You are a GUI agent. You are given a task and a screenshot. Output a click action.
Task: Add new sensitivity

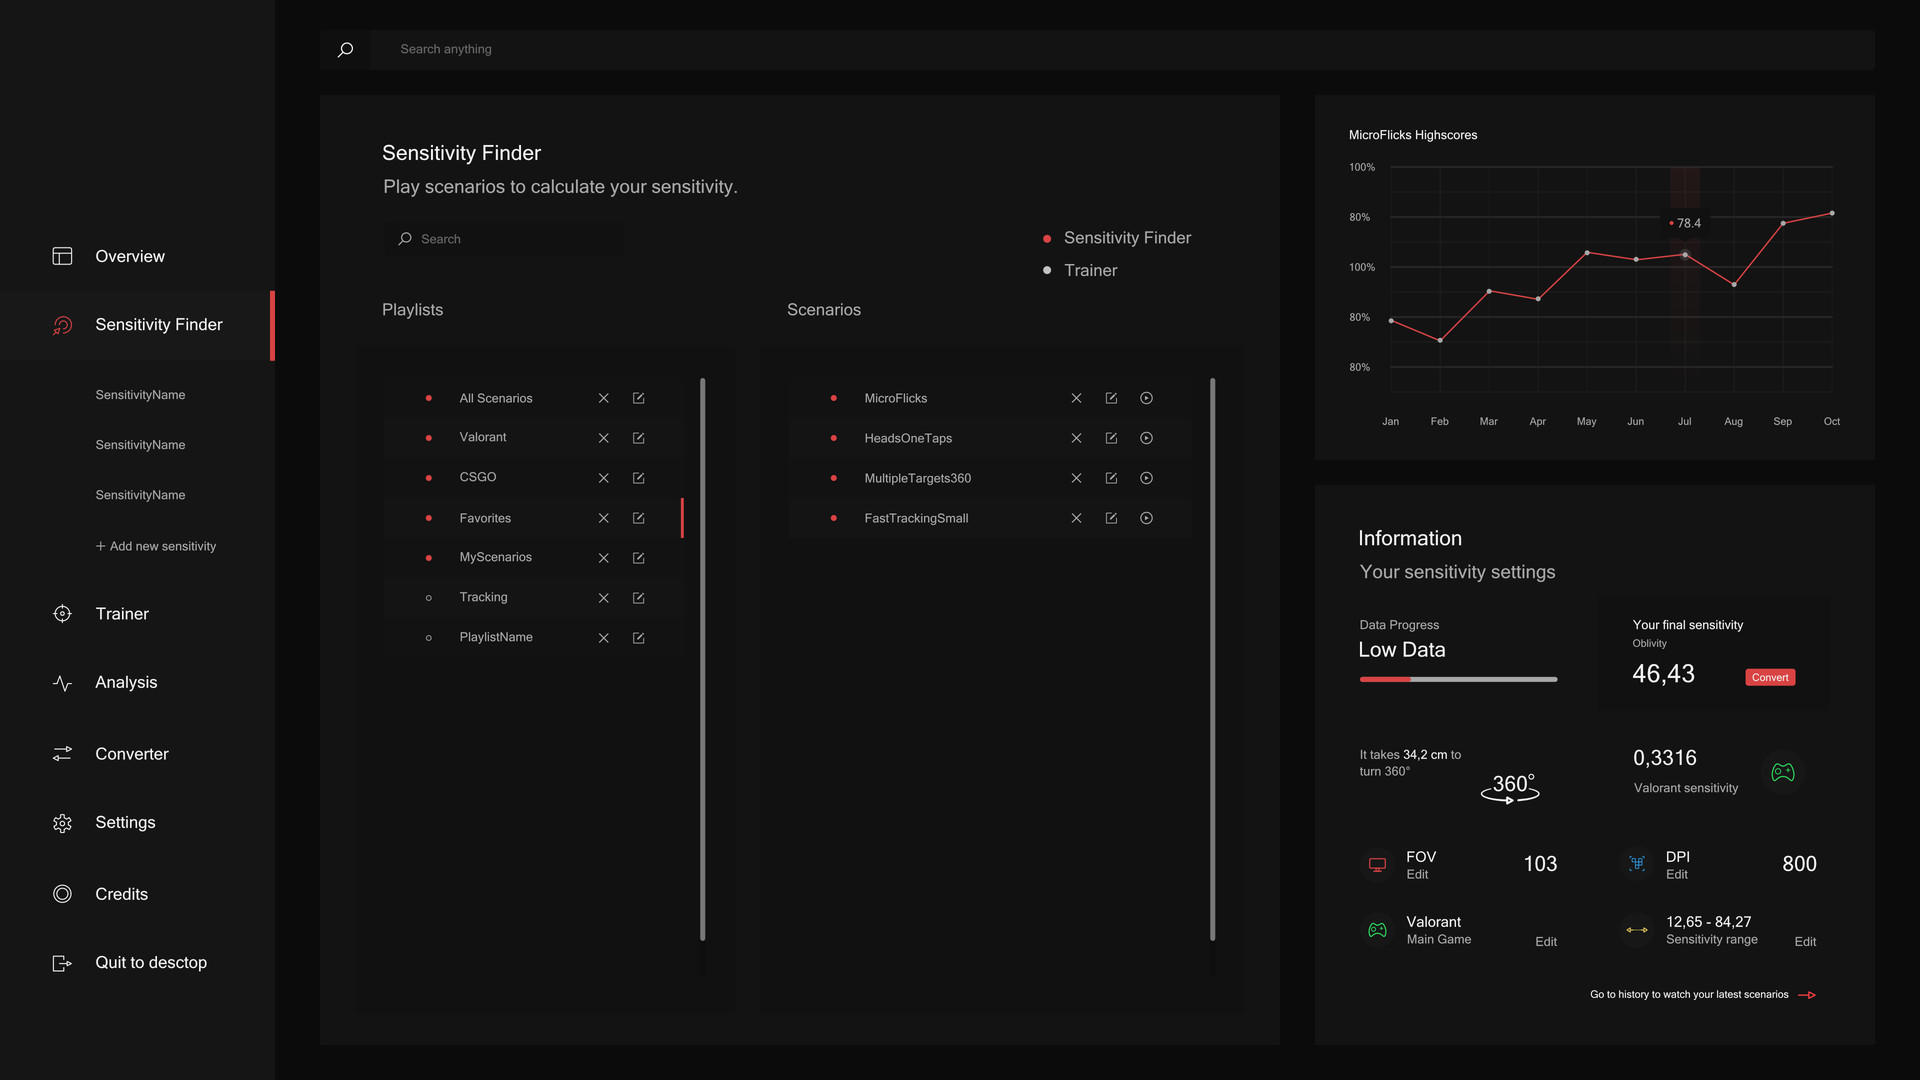tap(156, 546)
